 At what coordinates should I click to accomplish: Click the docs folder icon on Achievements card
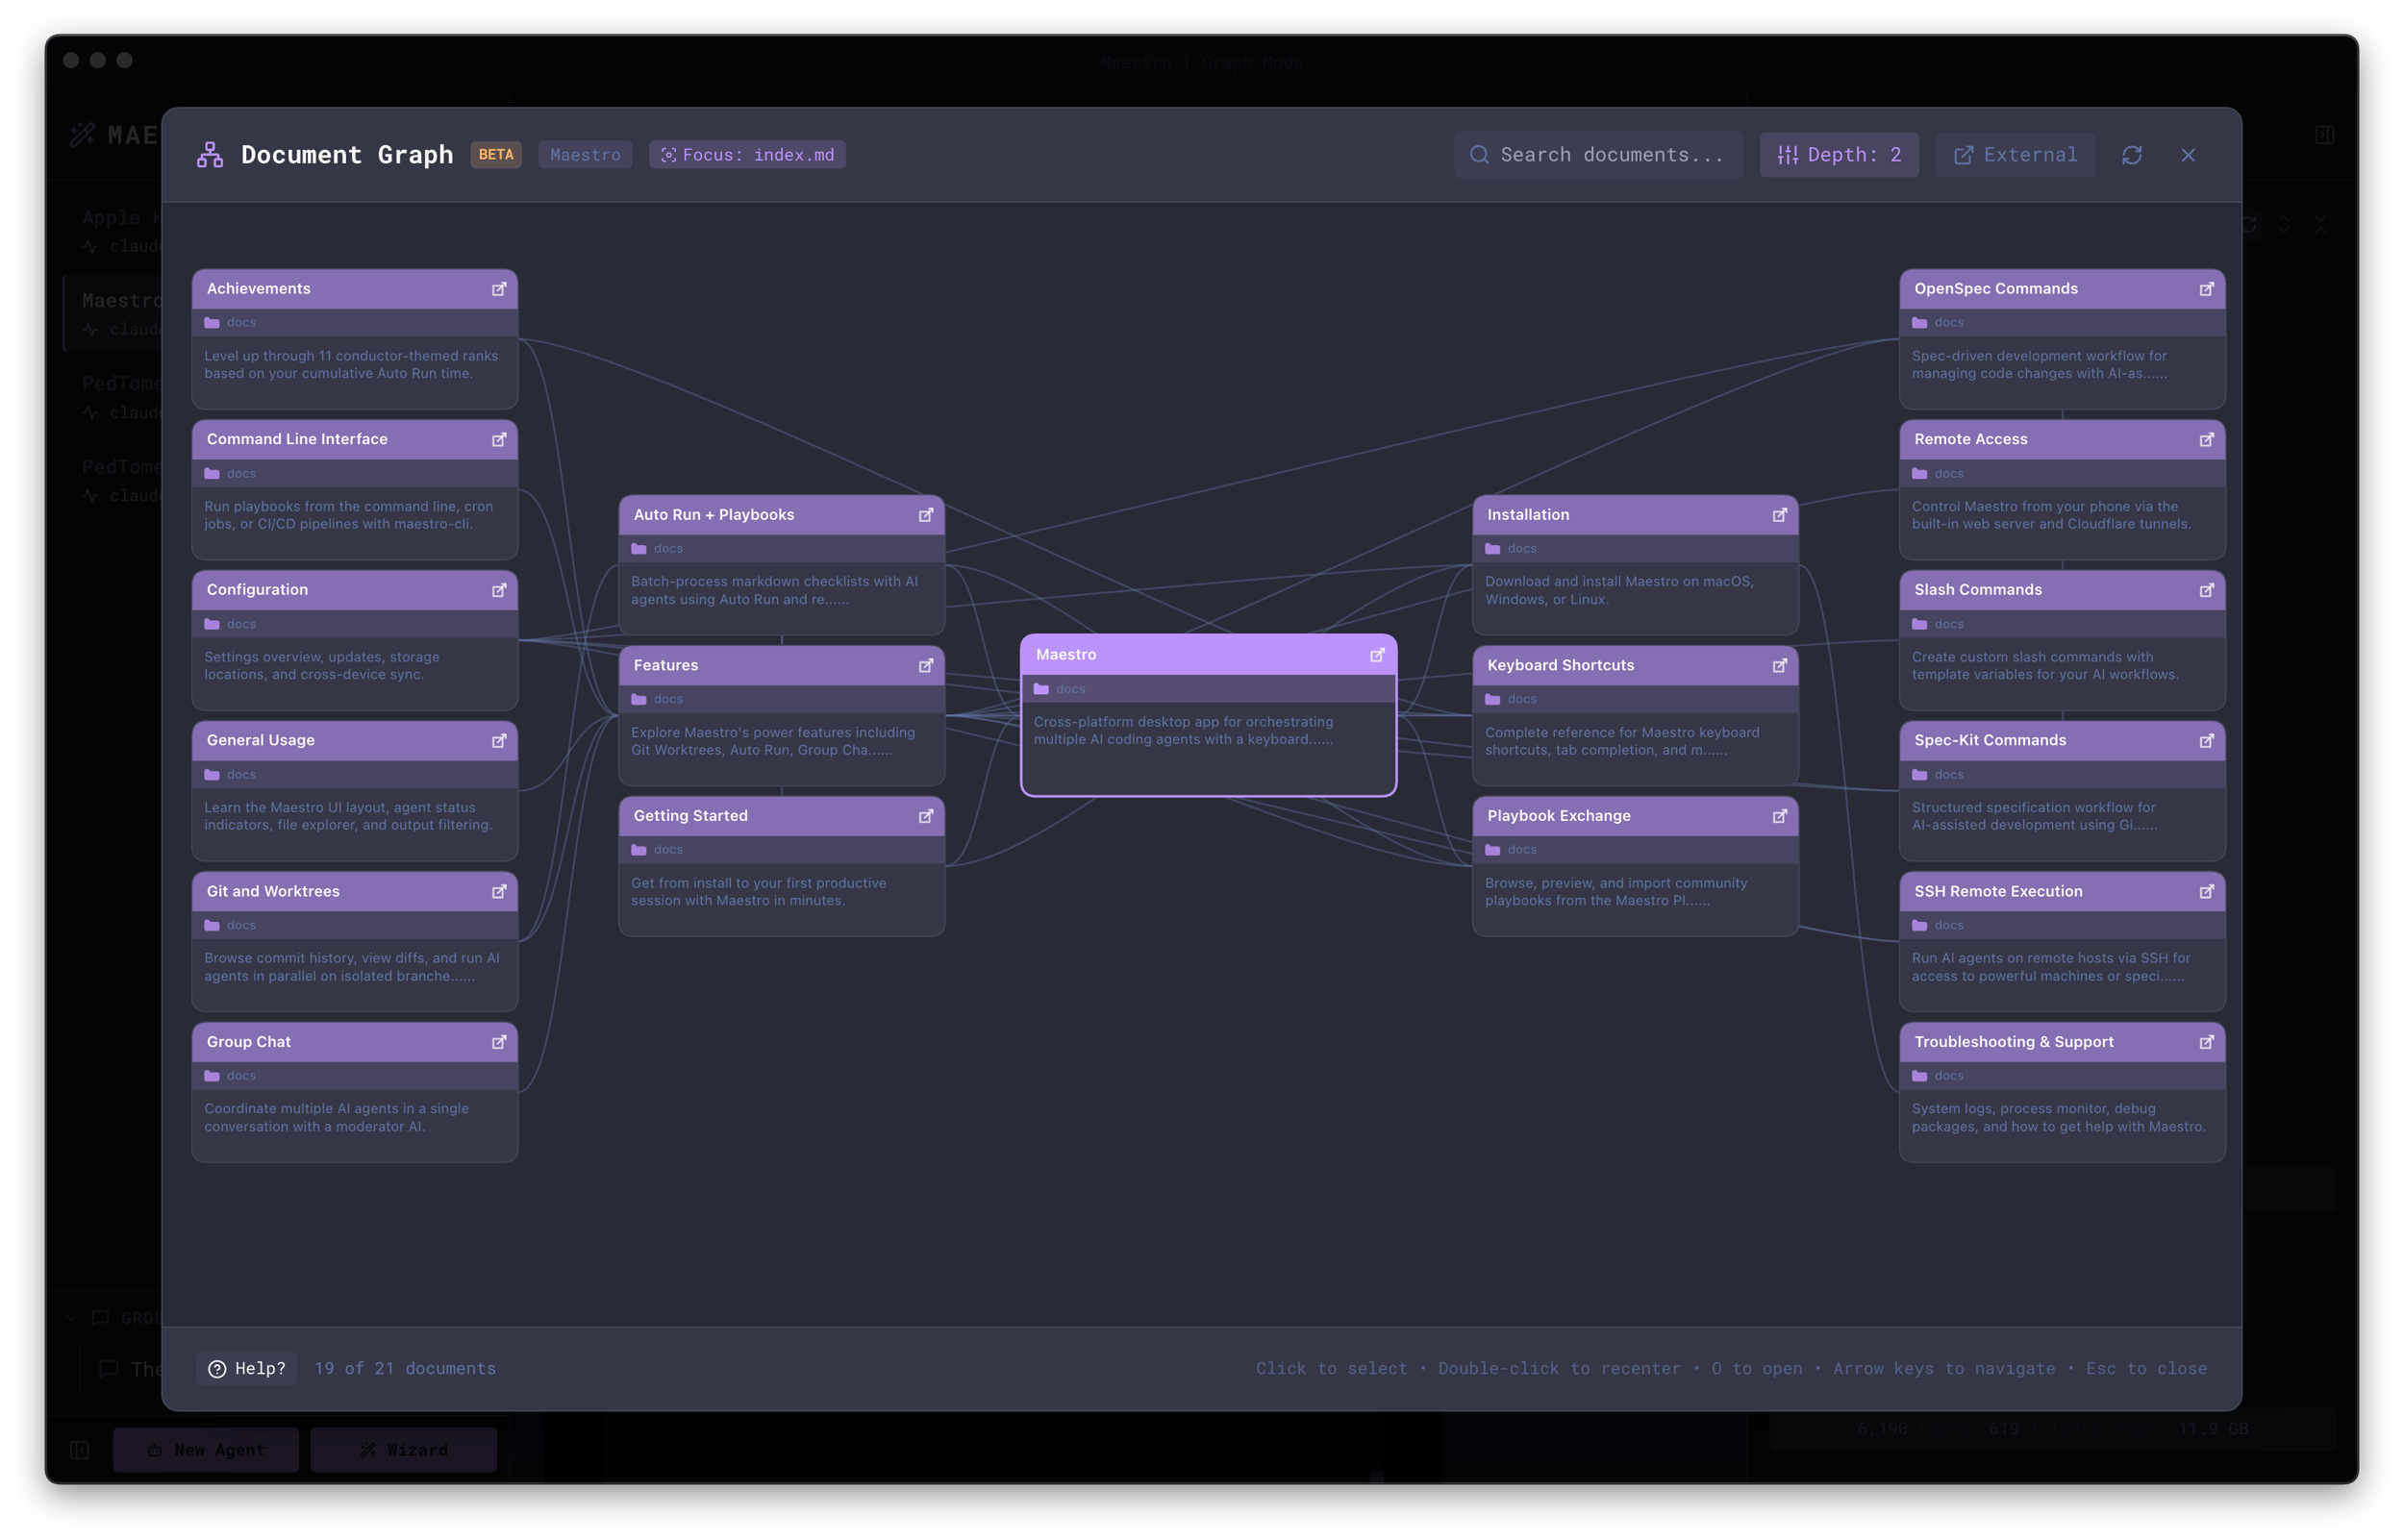click(x=212, y=323)
